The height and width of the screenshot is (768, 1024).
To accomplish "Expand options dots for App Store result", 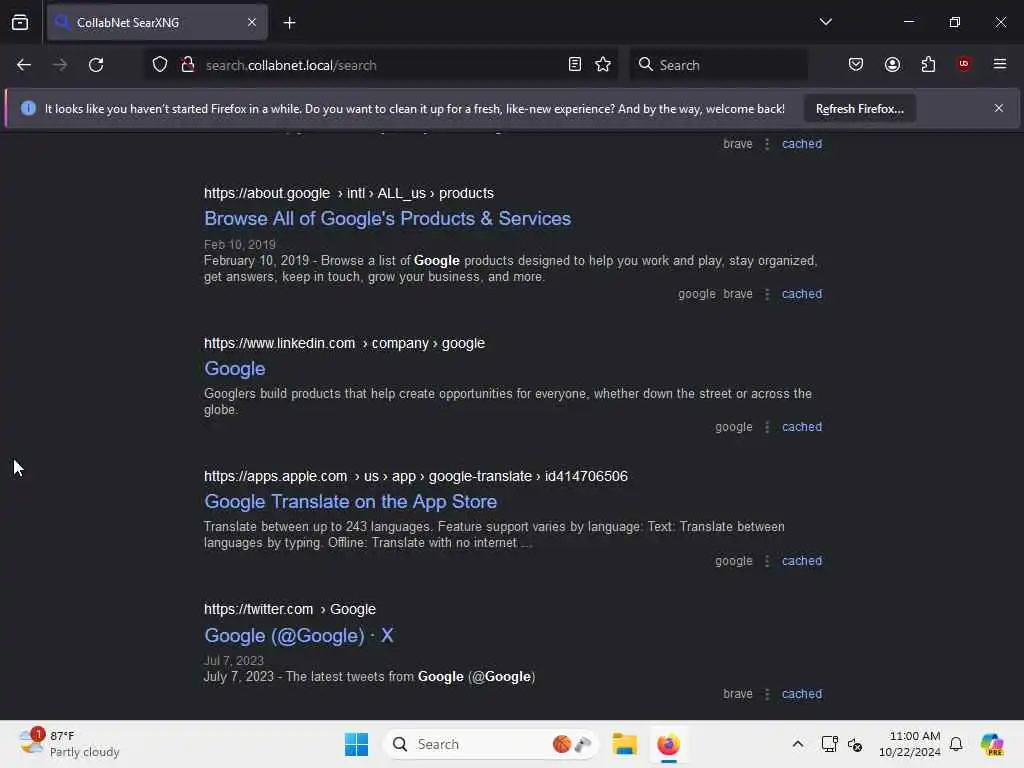I will coord(767,561).
